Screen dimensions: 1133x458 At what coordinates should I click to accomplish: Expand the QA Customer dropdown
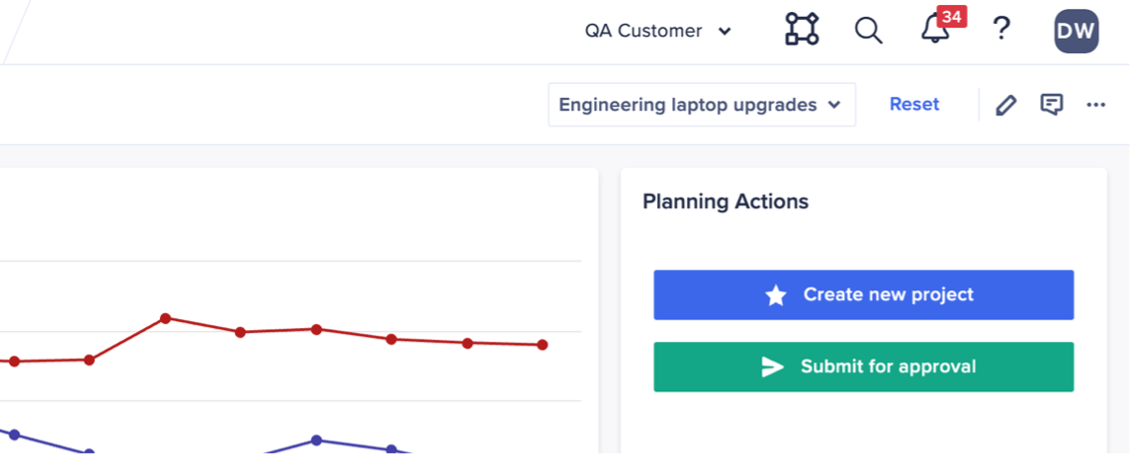[x=657, y=31]
